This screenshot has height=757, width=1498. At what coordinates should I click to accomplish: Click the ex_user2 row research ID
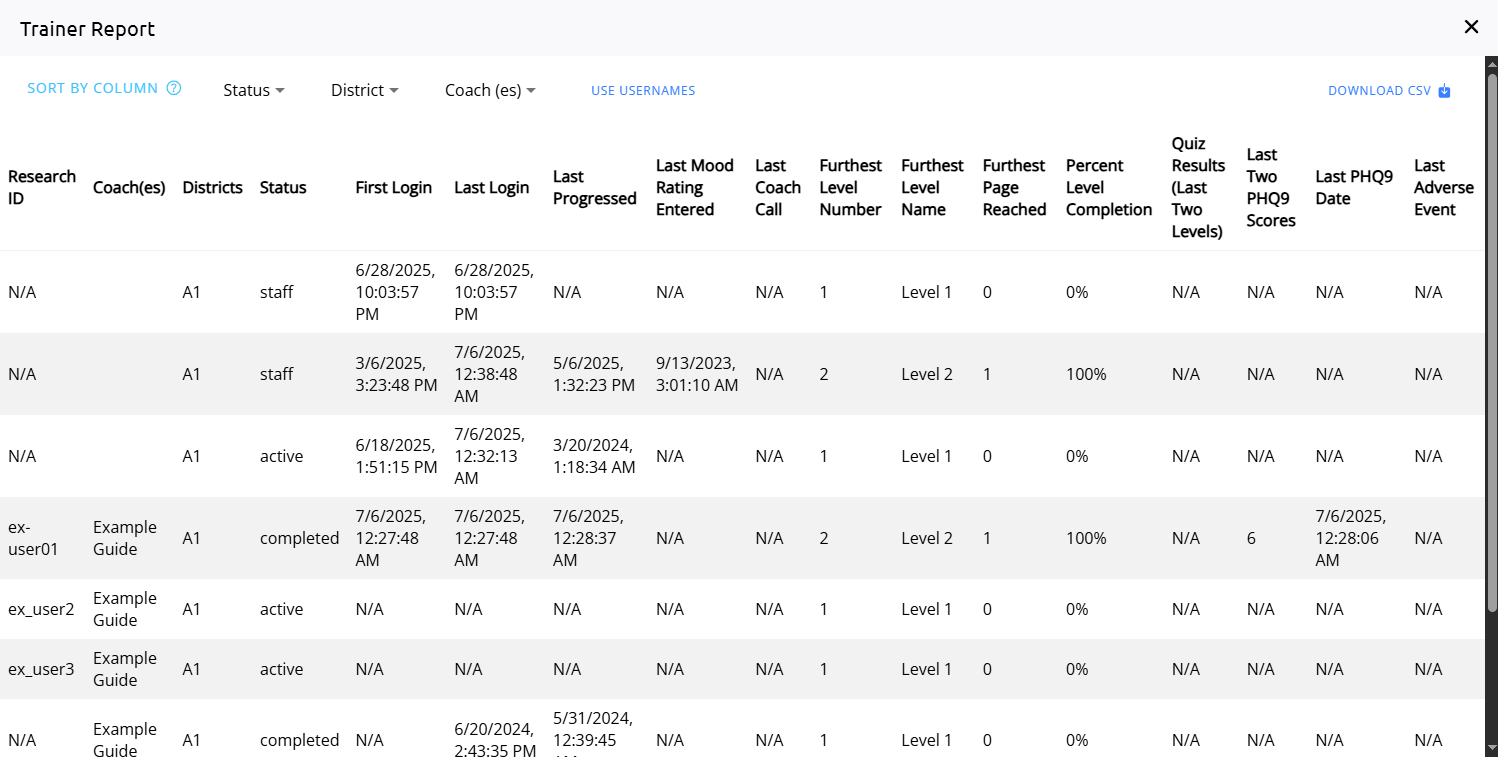point(41,609)
